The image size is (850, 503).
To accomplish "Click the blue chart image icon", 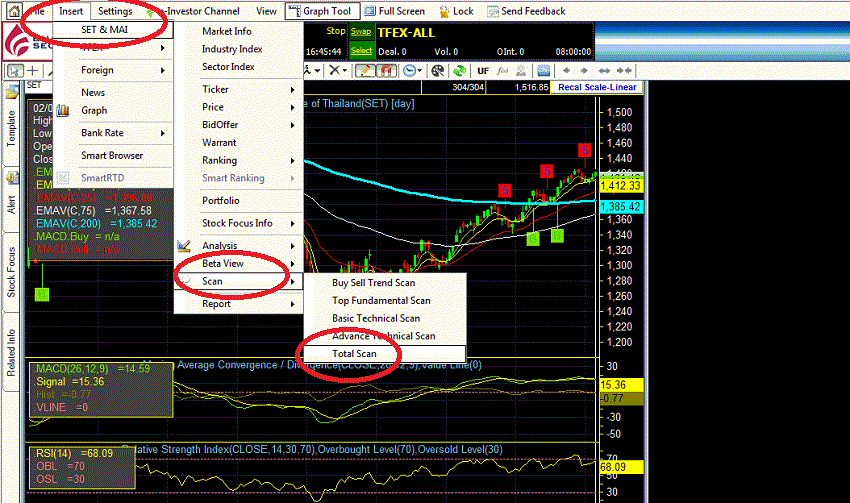I will pos(543,70).
